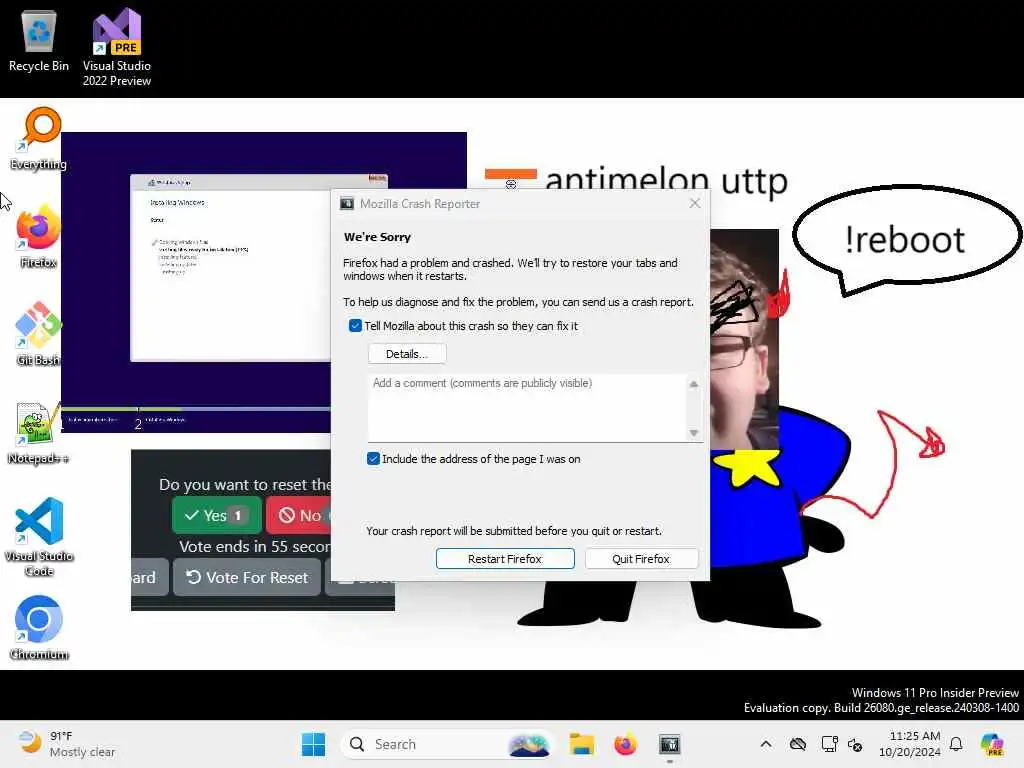Click Quit Firefox button
1024x768 pixels.
641,559
